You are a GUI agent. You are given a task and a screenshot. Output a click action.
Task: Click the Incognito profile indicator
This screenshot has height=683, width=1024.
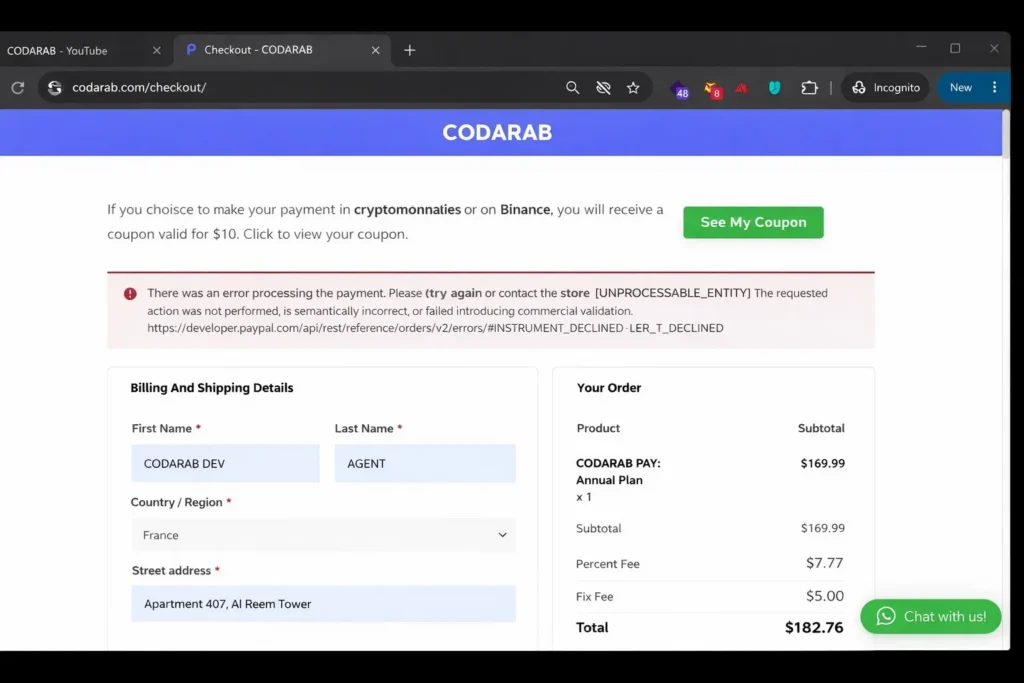click(884, 87)
